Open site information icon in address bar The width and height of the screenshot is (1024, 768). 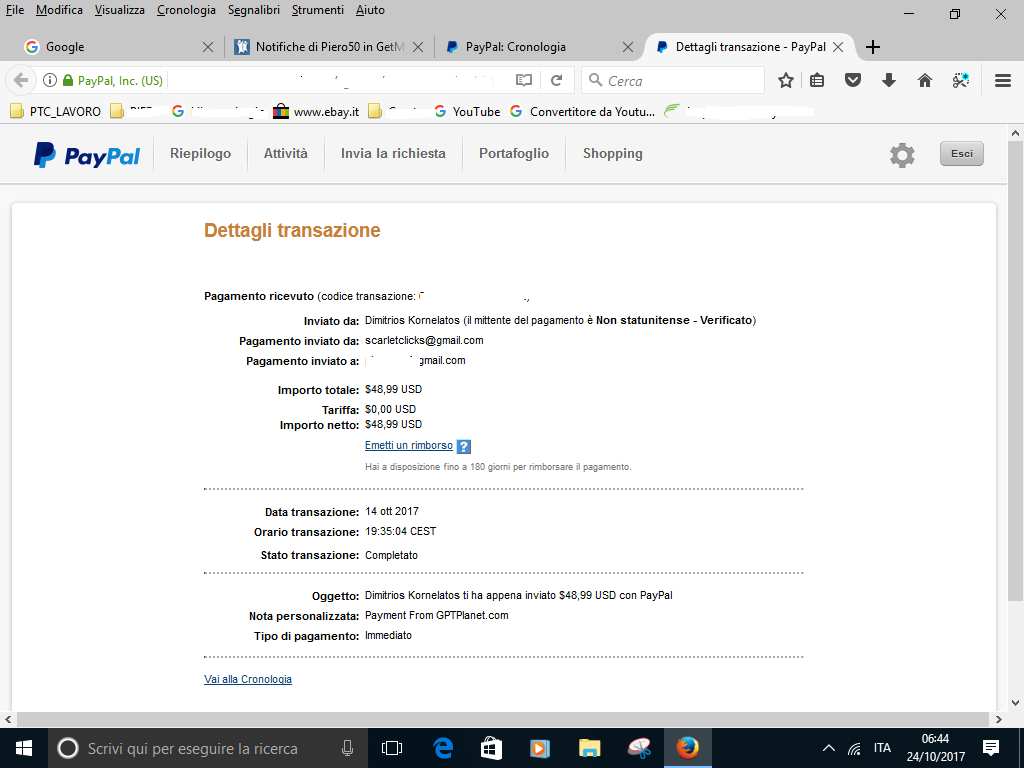point(50,80)
